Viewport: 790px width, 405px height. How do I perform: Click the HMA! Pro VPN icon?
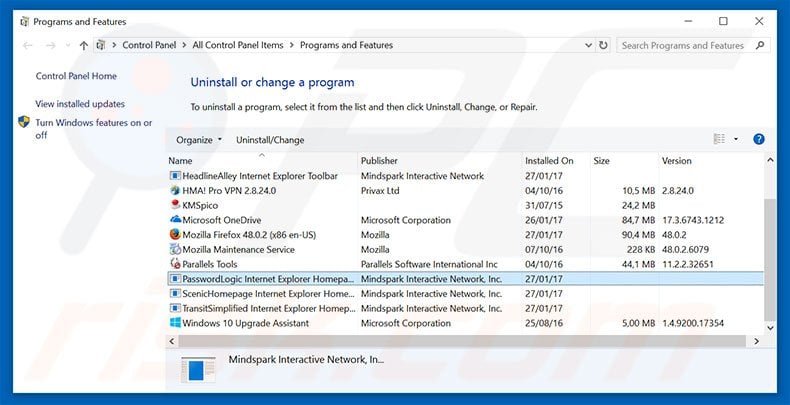point(175,190)
